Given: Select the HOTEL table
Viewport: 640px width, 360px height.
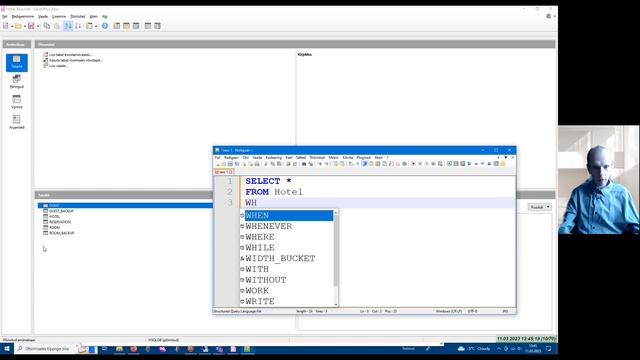Looking at the screenshot, I should click(51, 216).
